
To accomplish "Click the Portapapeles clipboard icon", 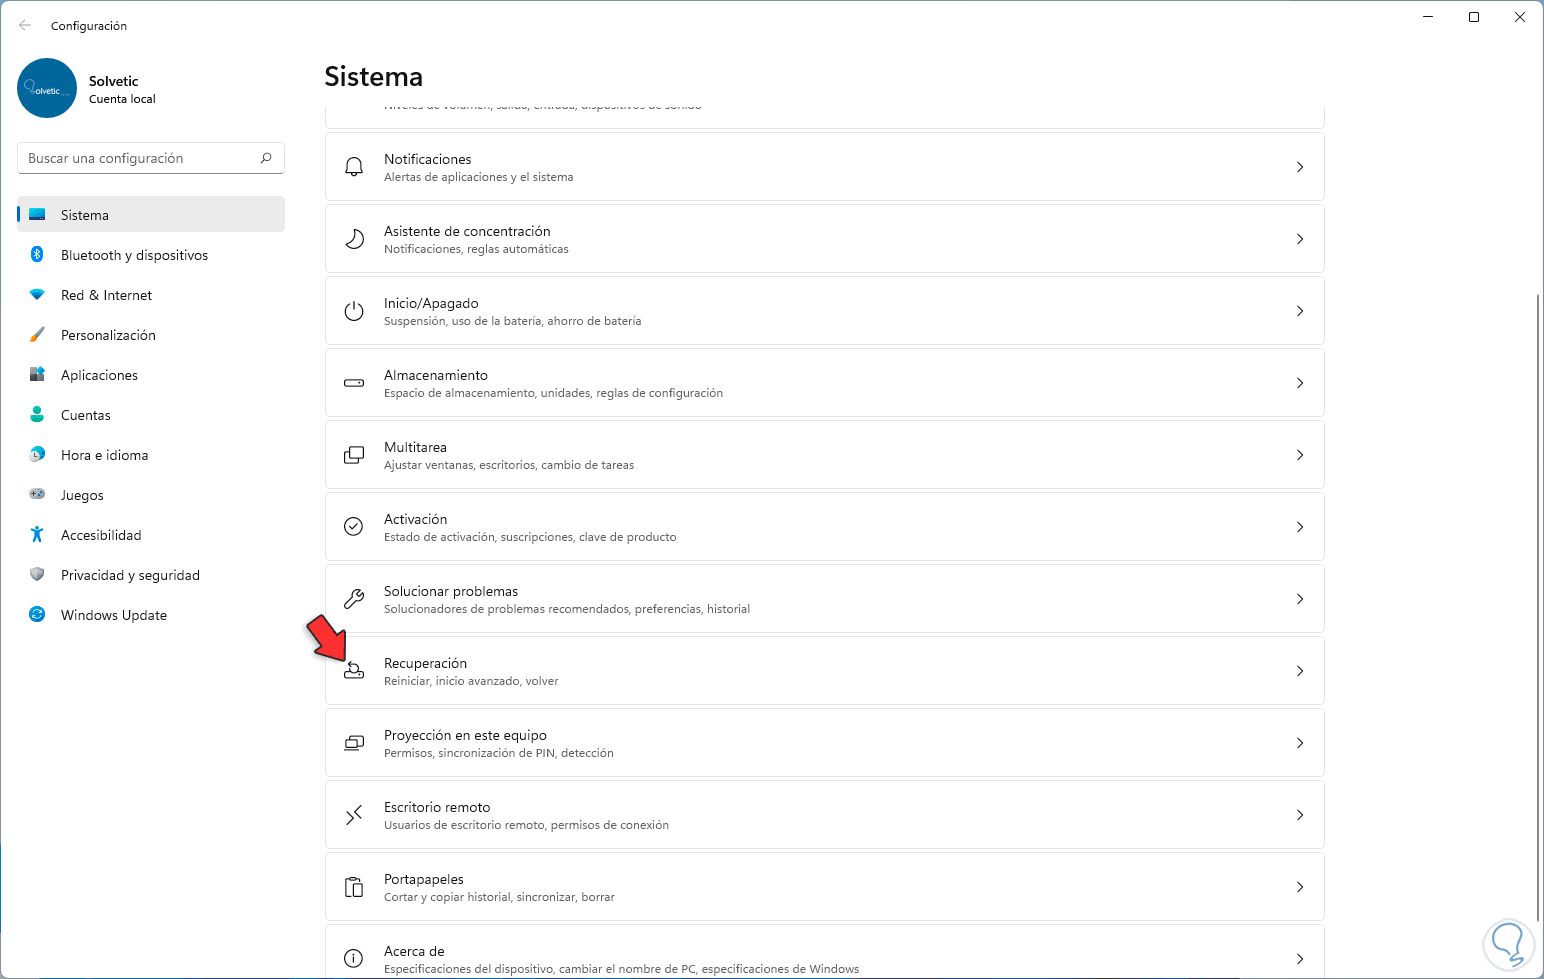I will coord(354,887).
